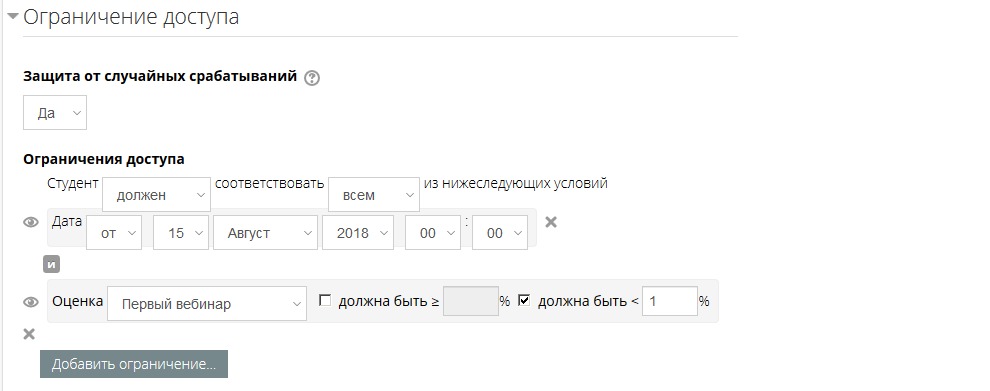990x391 pixels.
Task: Change the day dropdown showing 15
Action: (181, 232)
